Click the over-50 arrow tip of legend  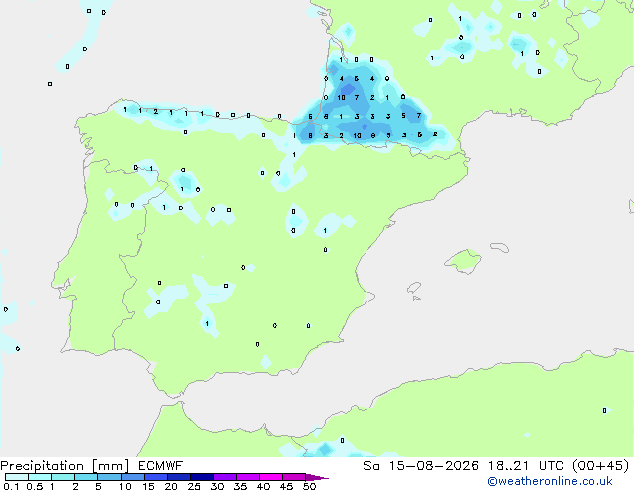[317, 477]
